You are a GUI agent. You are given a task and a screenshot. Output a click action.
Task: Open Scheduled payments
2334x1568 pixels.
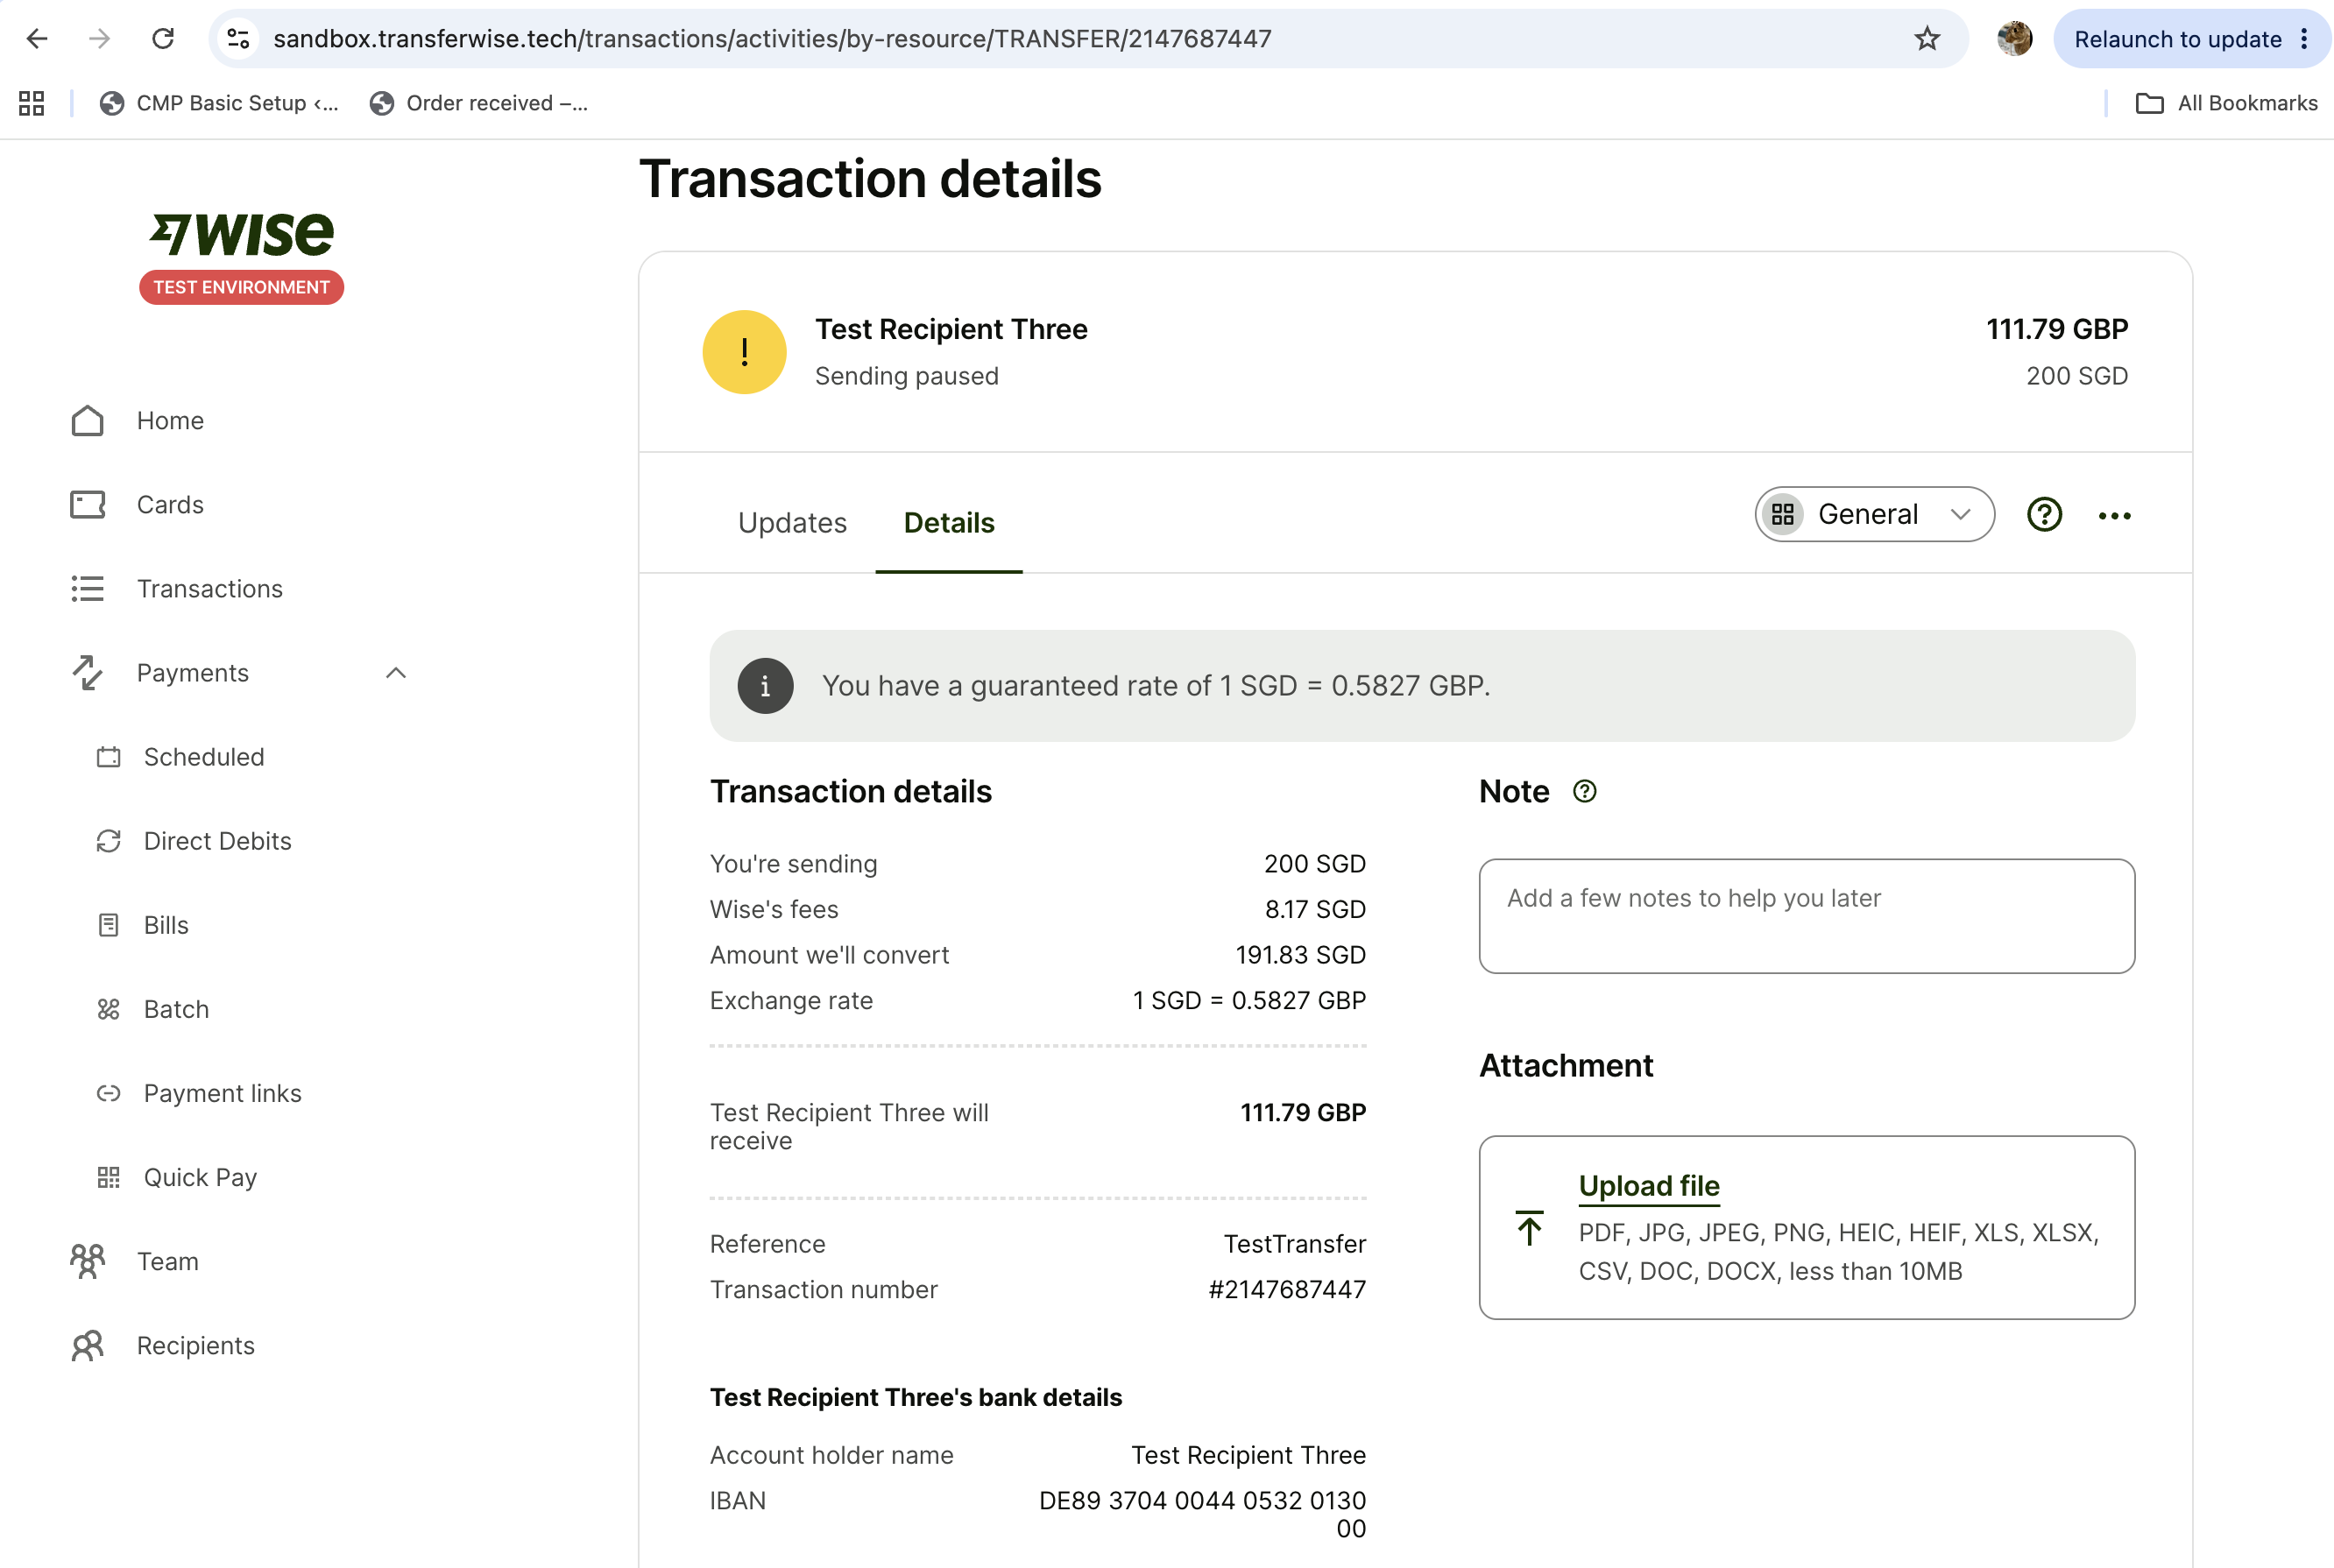coord(204,757)
